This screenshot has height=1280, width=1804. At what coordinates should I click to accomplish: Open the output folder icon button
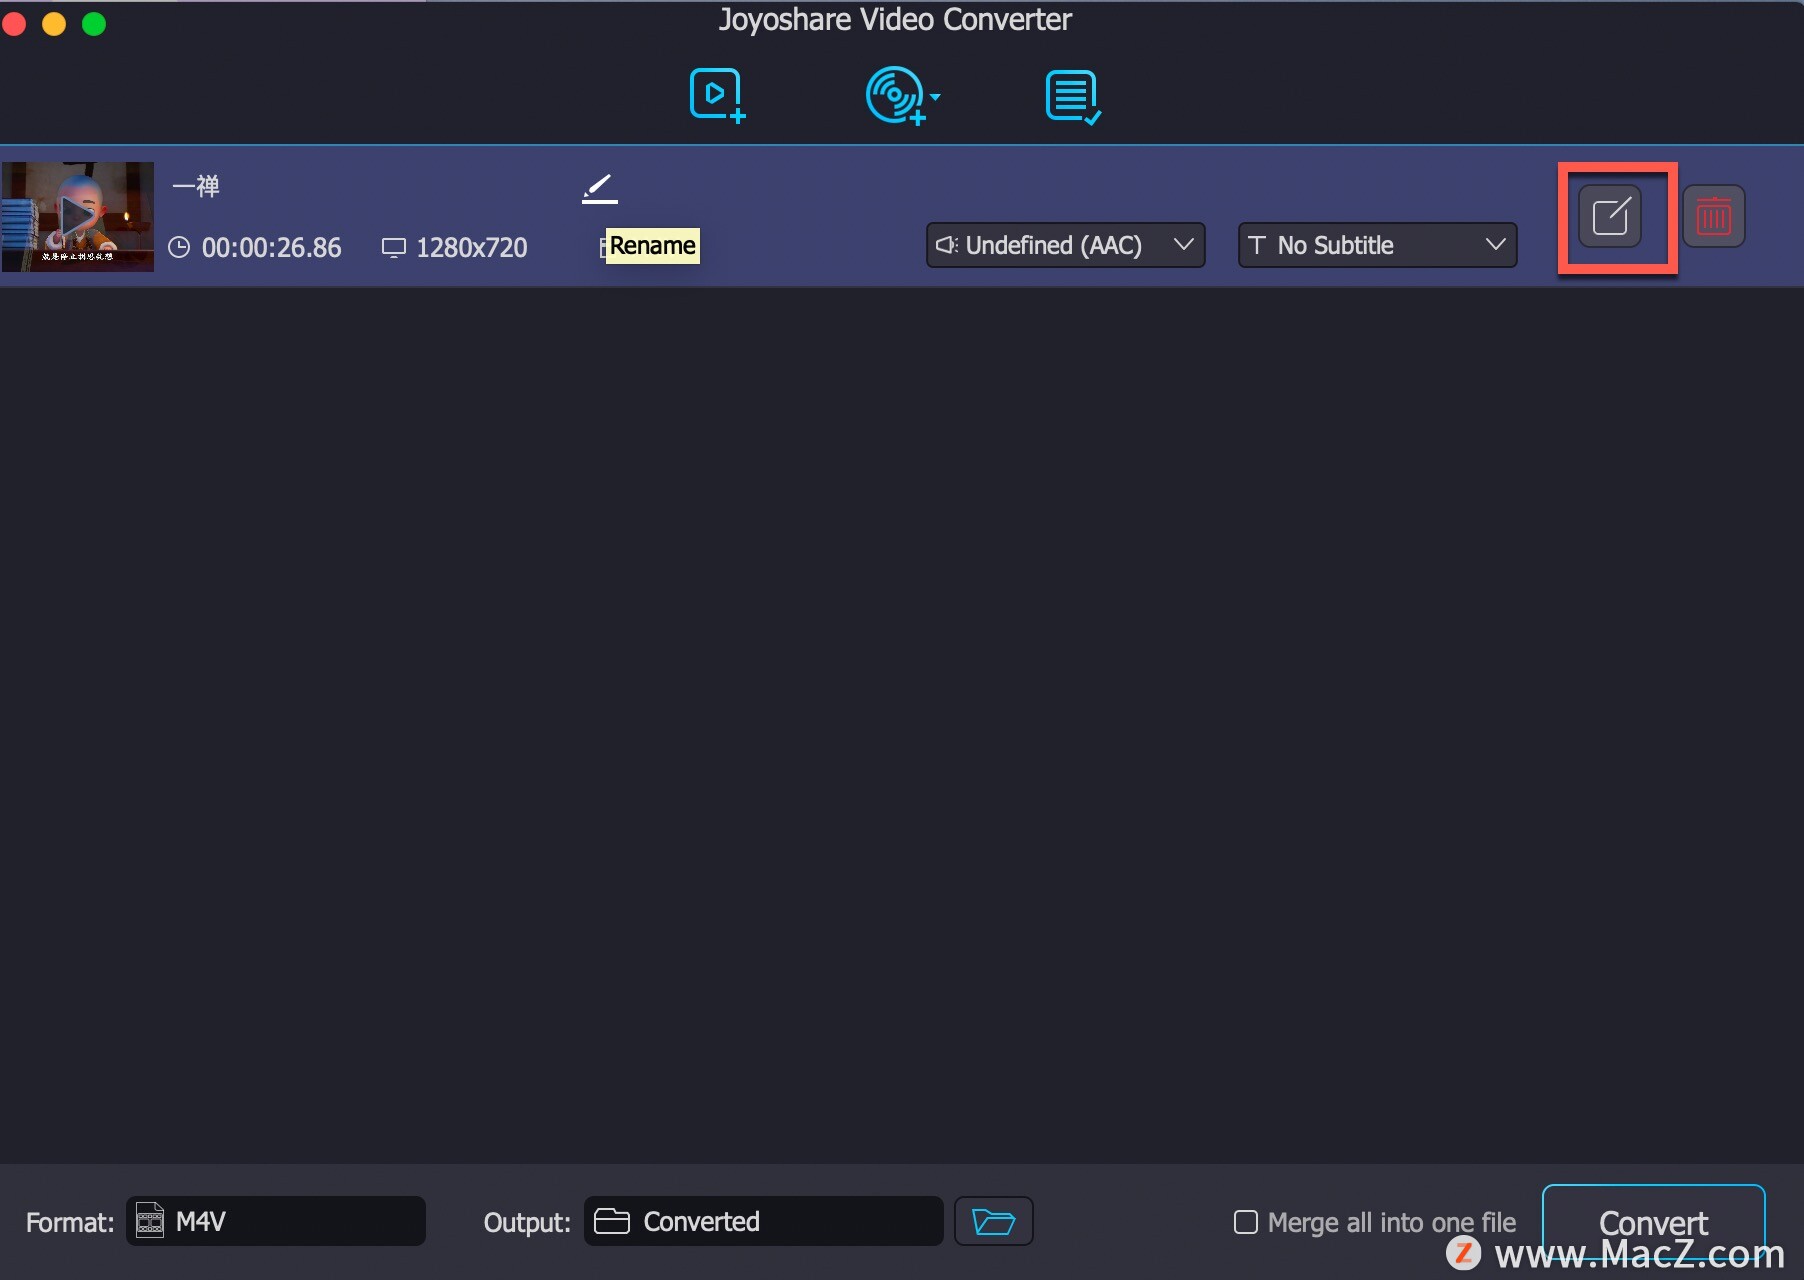(993, 1221)
